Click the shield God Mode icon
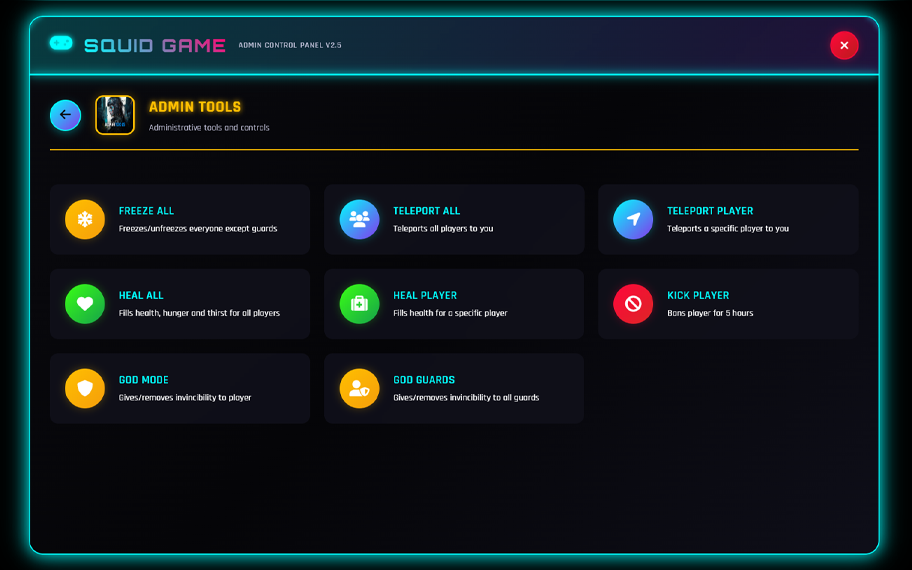The width and height of the screenshot is (912, 570). click(x=85, y=388)
